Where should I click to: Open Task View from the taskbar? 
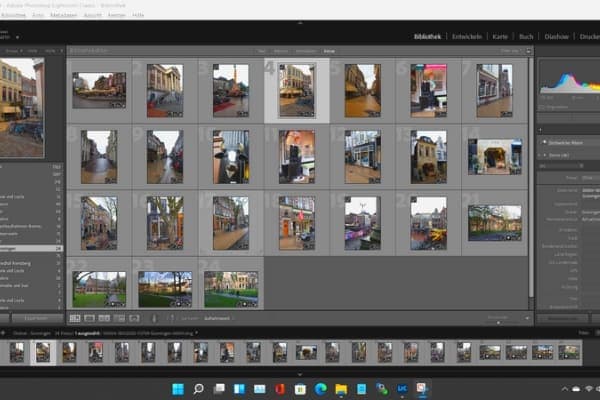219,389
